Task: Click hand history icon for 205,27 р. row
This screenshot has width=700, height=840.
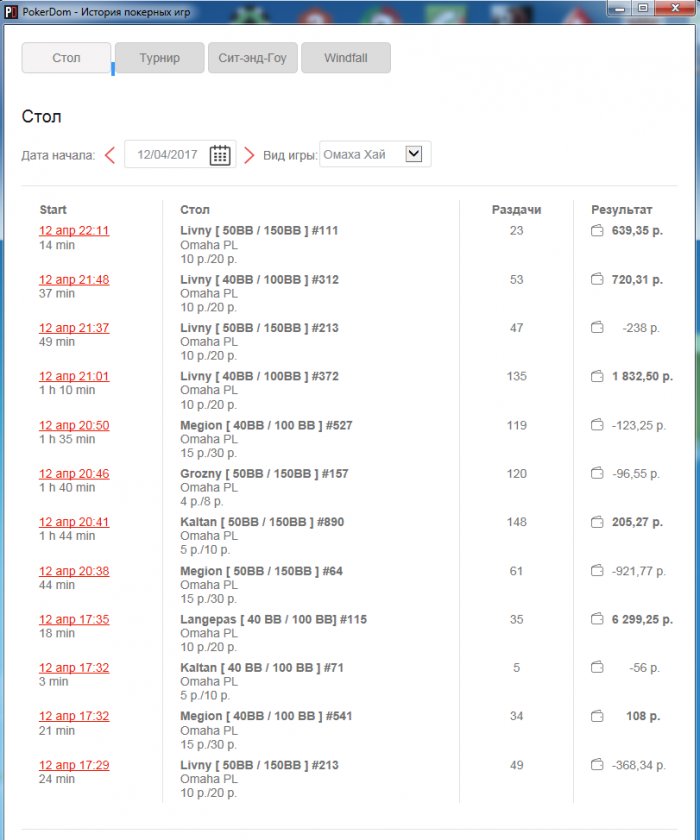Action: click(x=597, y=522)
